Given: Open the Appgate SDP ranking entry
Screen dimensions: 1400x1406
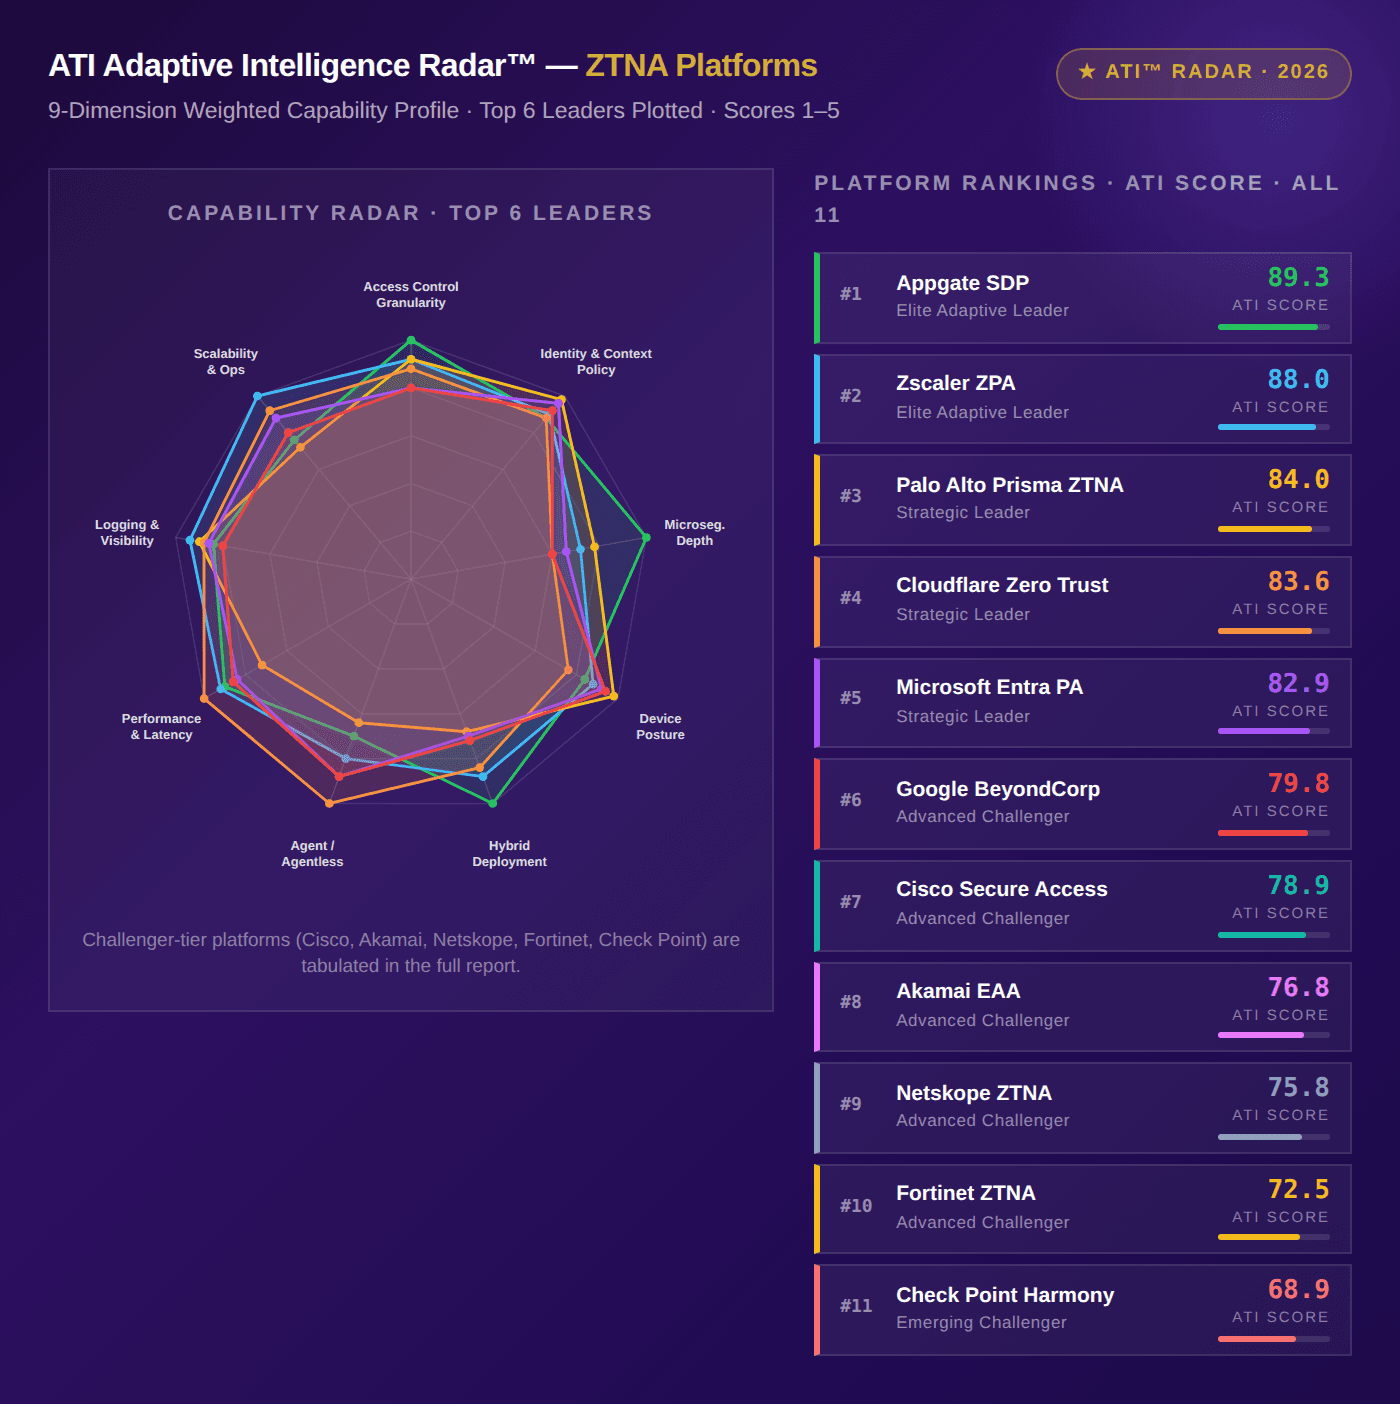Looking at the screenshot, I should tap(1083, 298).
